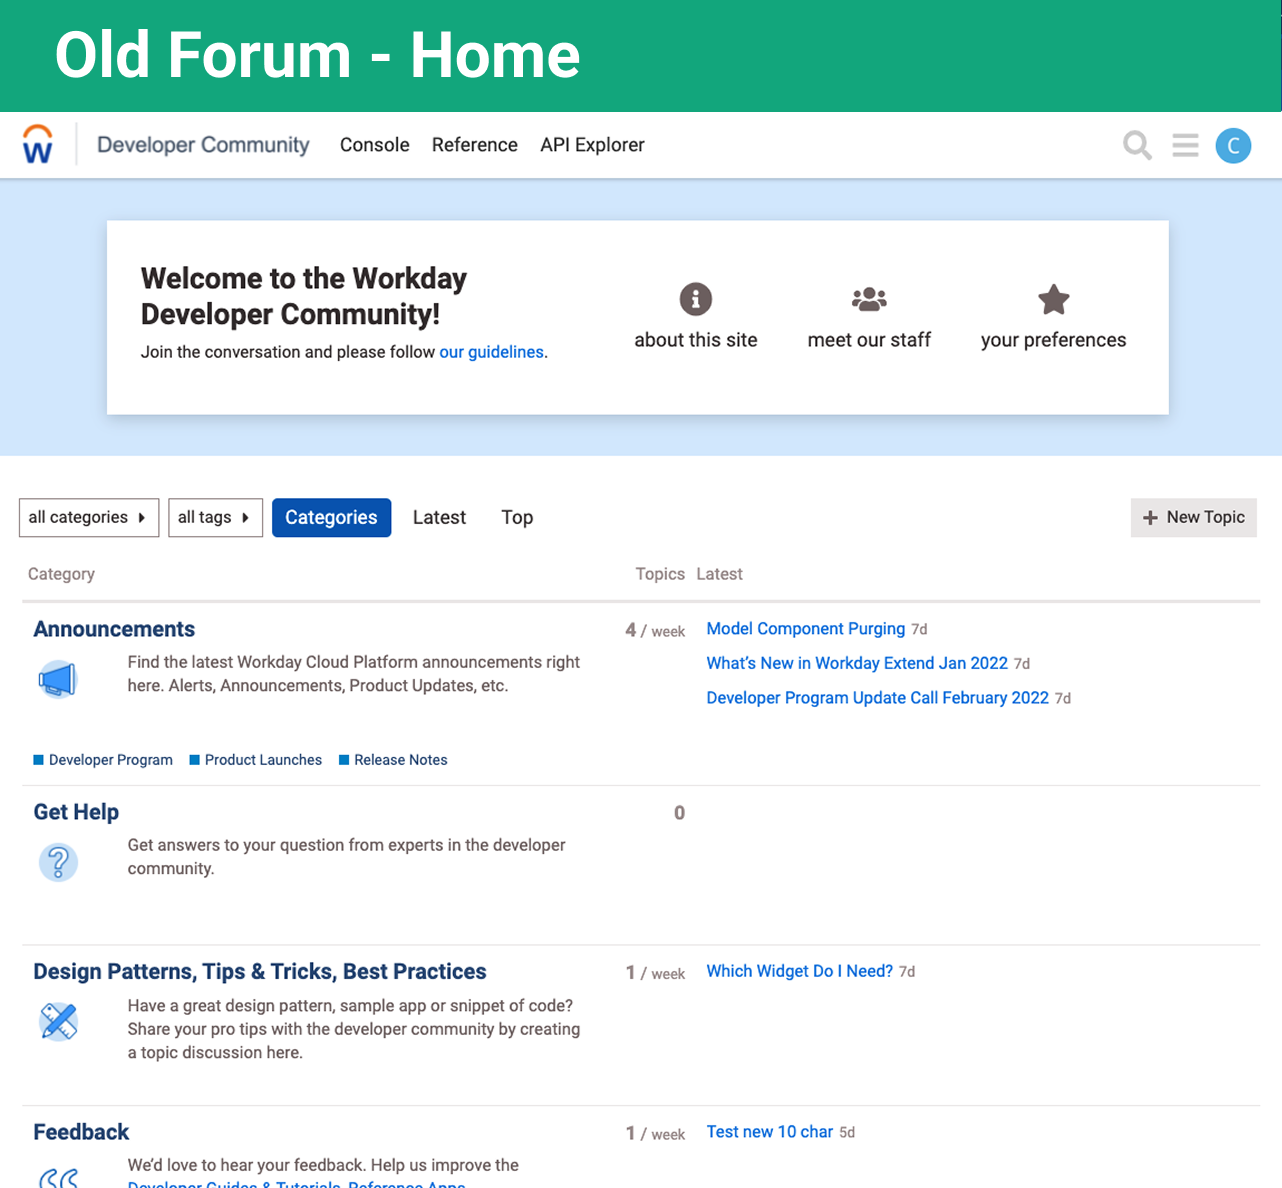1282x1188 pixels.
Task: Open the hamburger menu icon
Action: click(x=1186, y=146)
